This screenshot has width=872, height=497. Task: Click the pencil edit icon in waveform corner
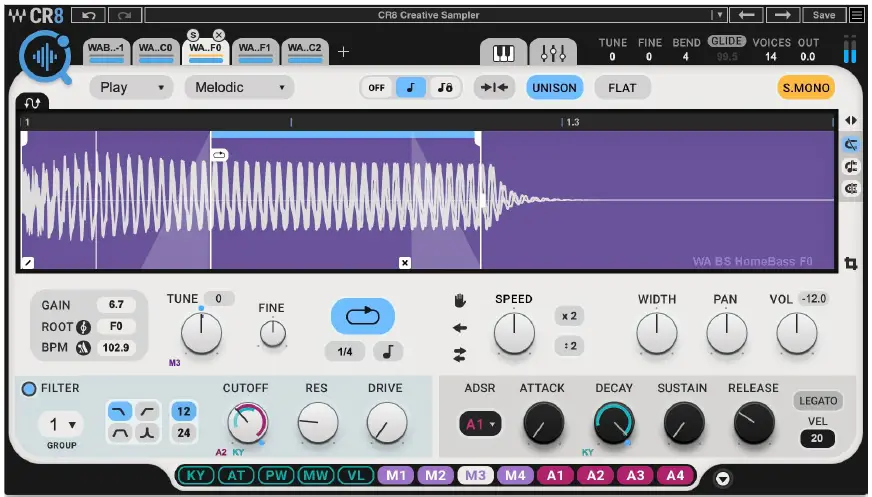click(x=27, y=263)
